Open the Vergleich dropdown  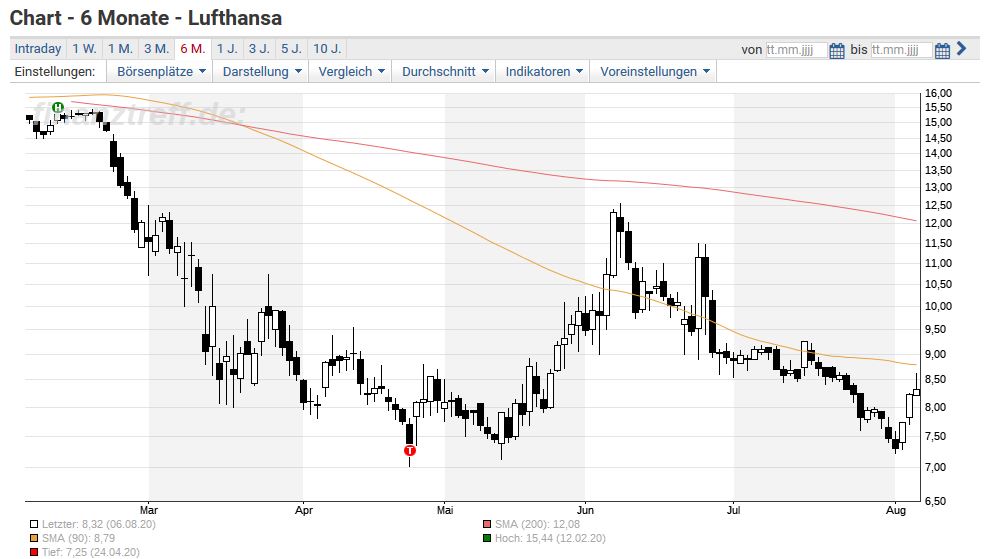[x=351, y=72]
